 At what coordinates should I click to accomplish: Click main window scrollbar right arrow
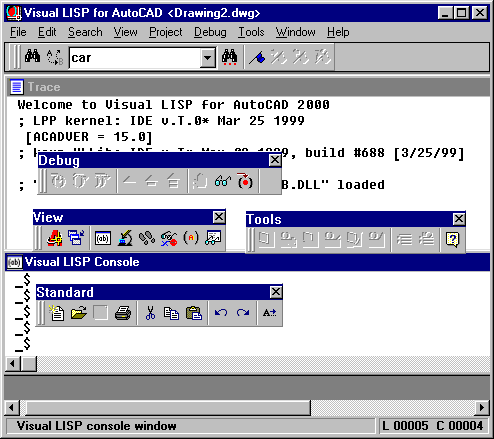[482, 407]
